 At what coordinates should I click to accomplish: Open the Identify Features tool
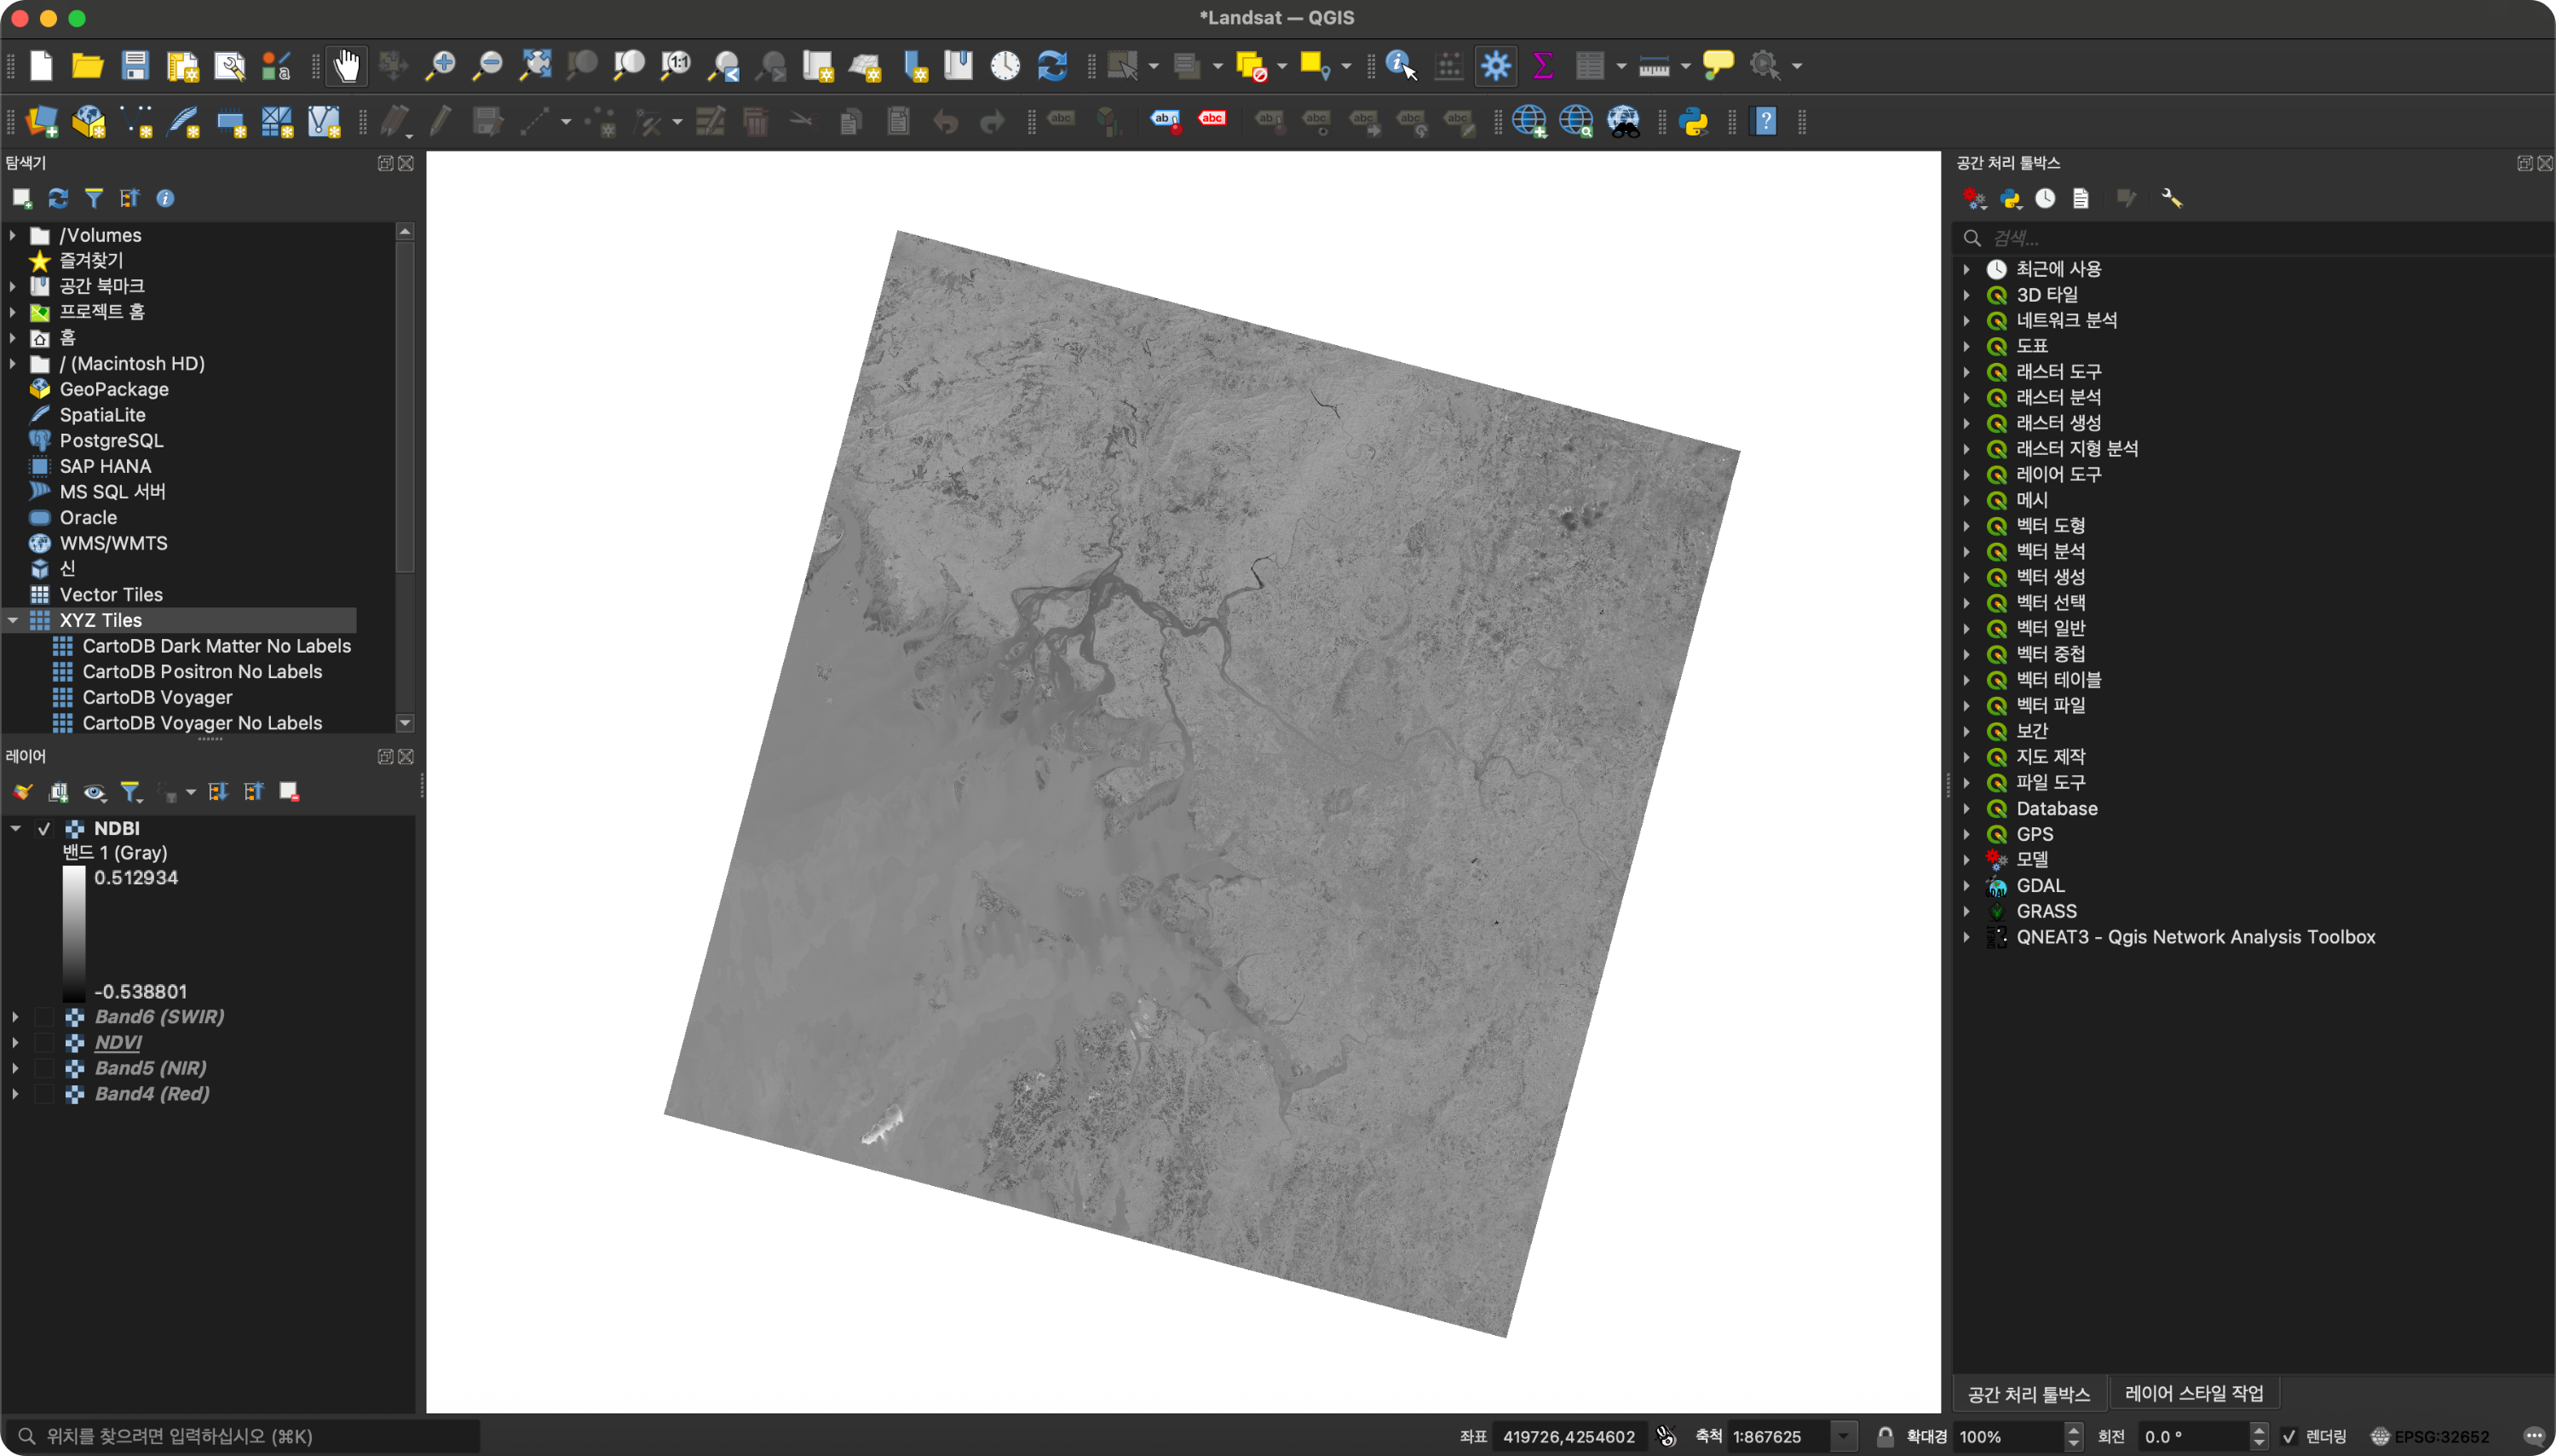coord(1400,66)
